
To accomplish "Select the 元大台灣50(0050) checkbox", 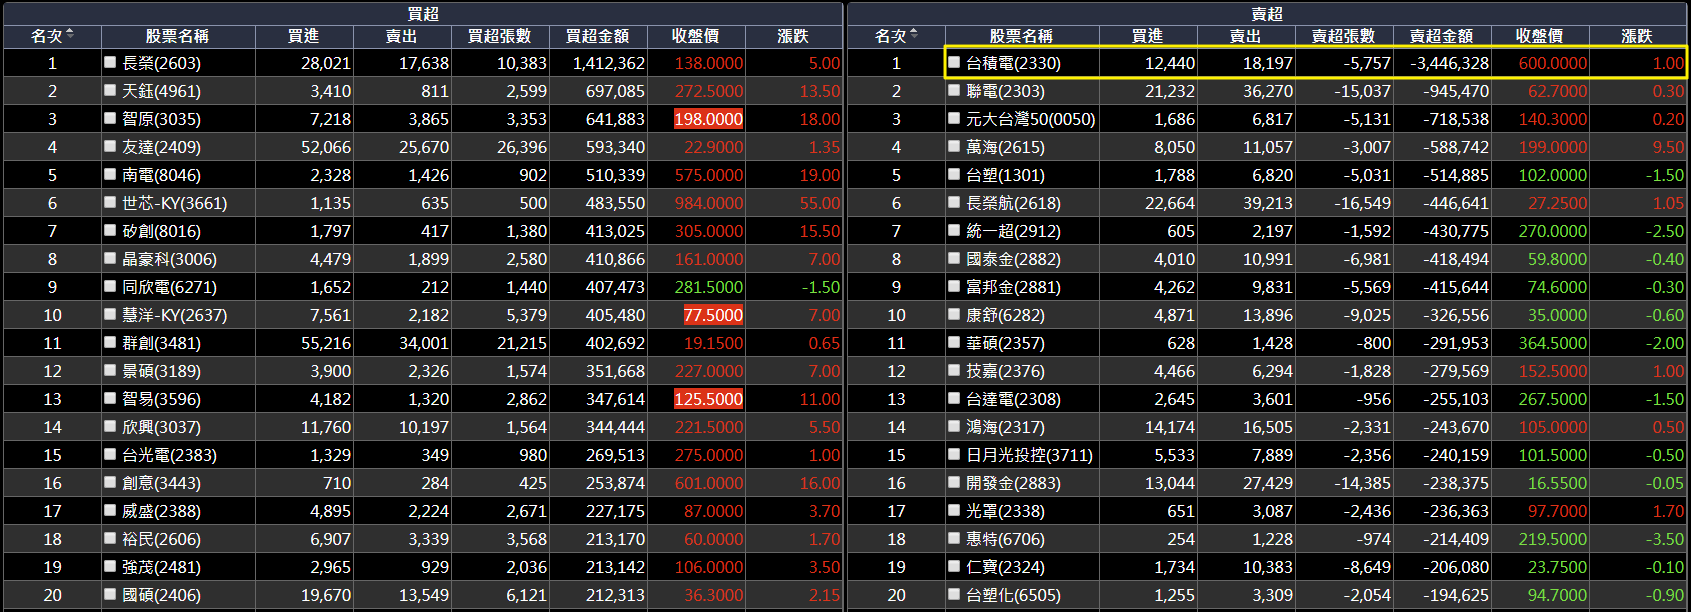I will [x=954, y=118].
